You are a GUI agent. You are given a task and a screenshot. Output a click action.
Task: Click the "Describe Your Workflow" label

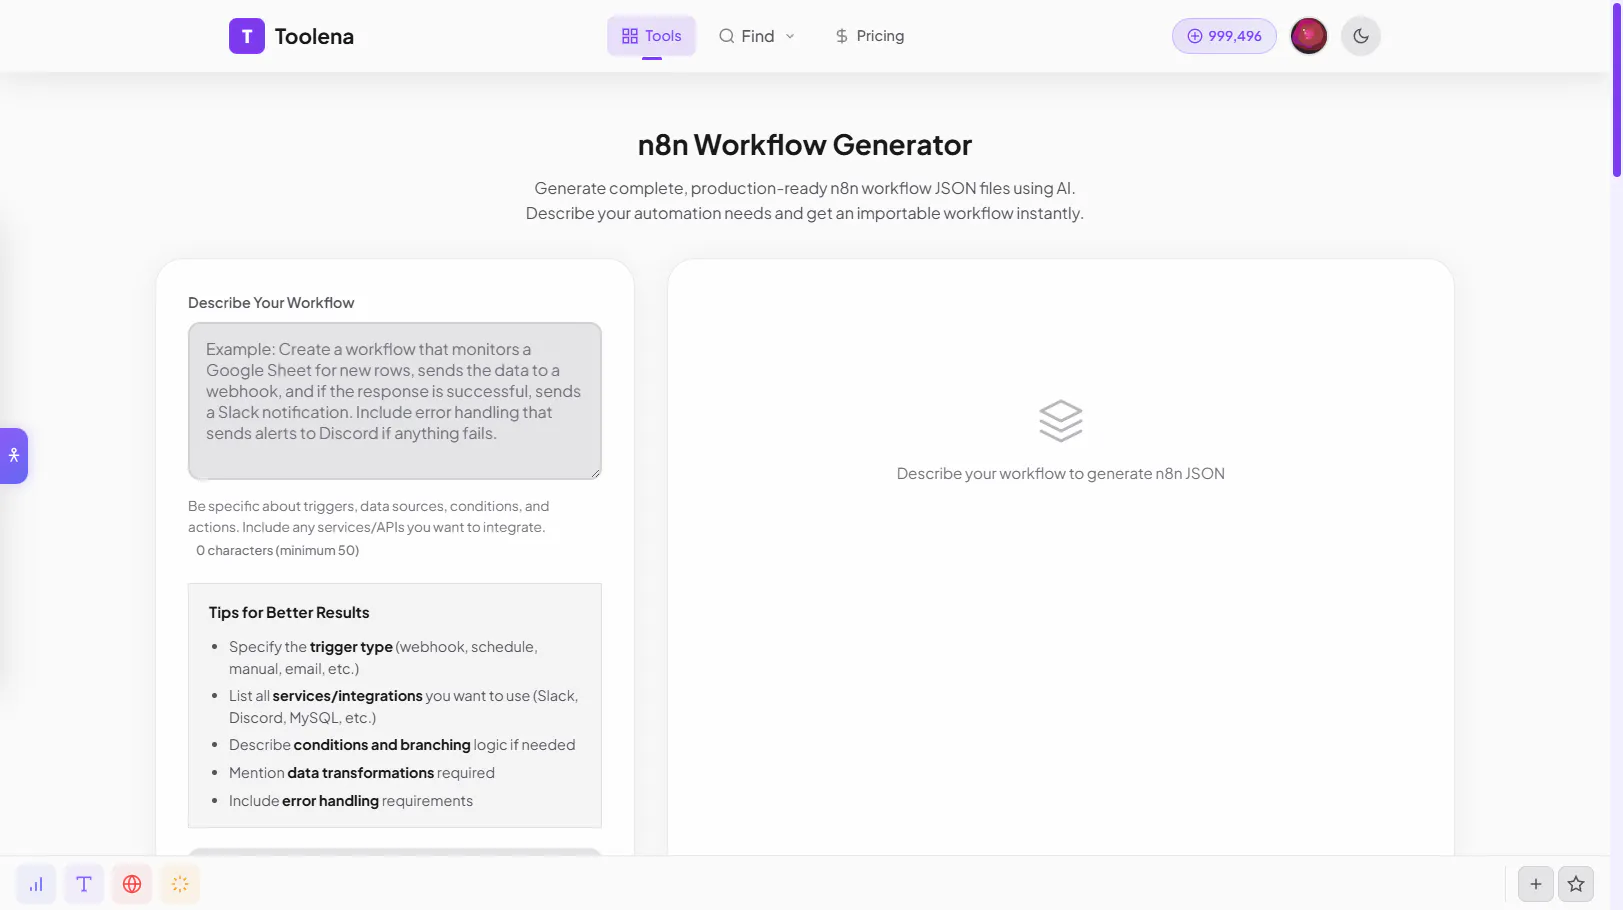[271, 303]
